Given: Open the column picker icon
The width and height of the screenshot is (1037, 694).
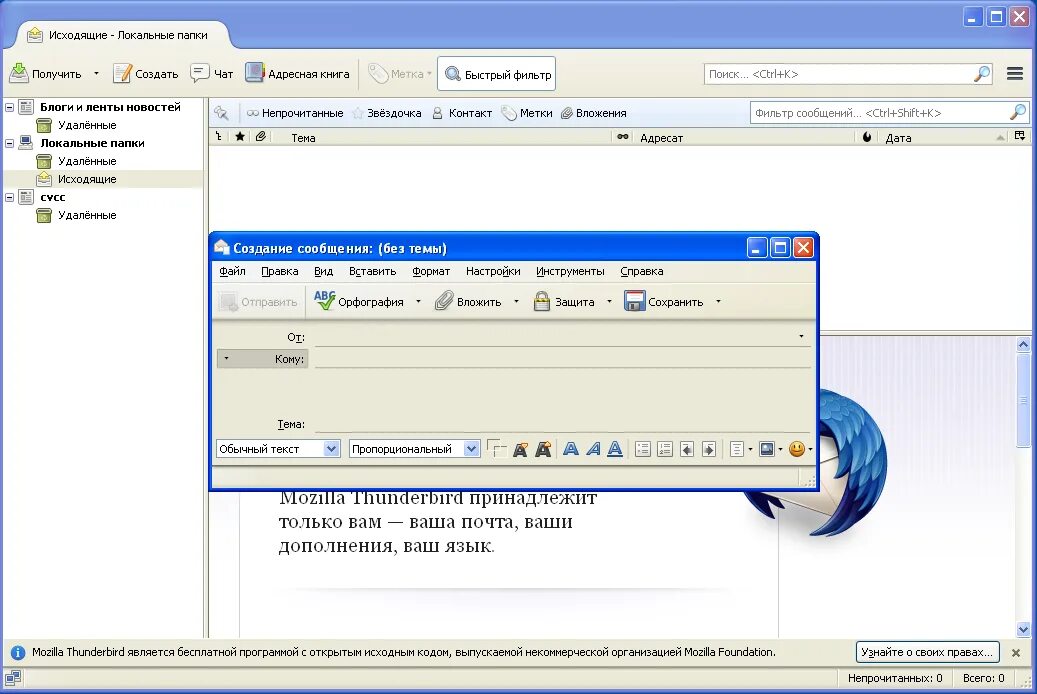Looking at the screenshot, I should point(1020,136).
